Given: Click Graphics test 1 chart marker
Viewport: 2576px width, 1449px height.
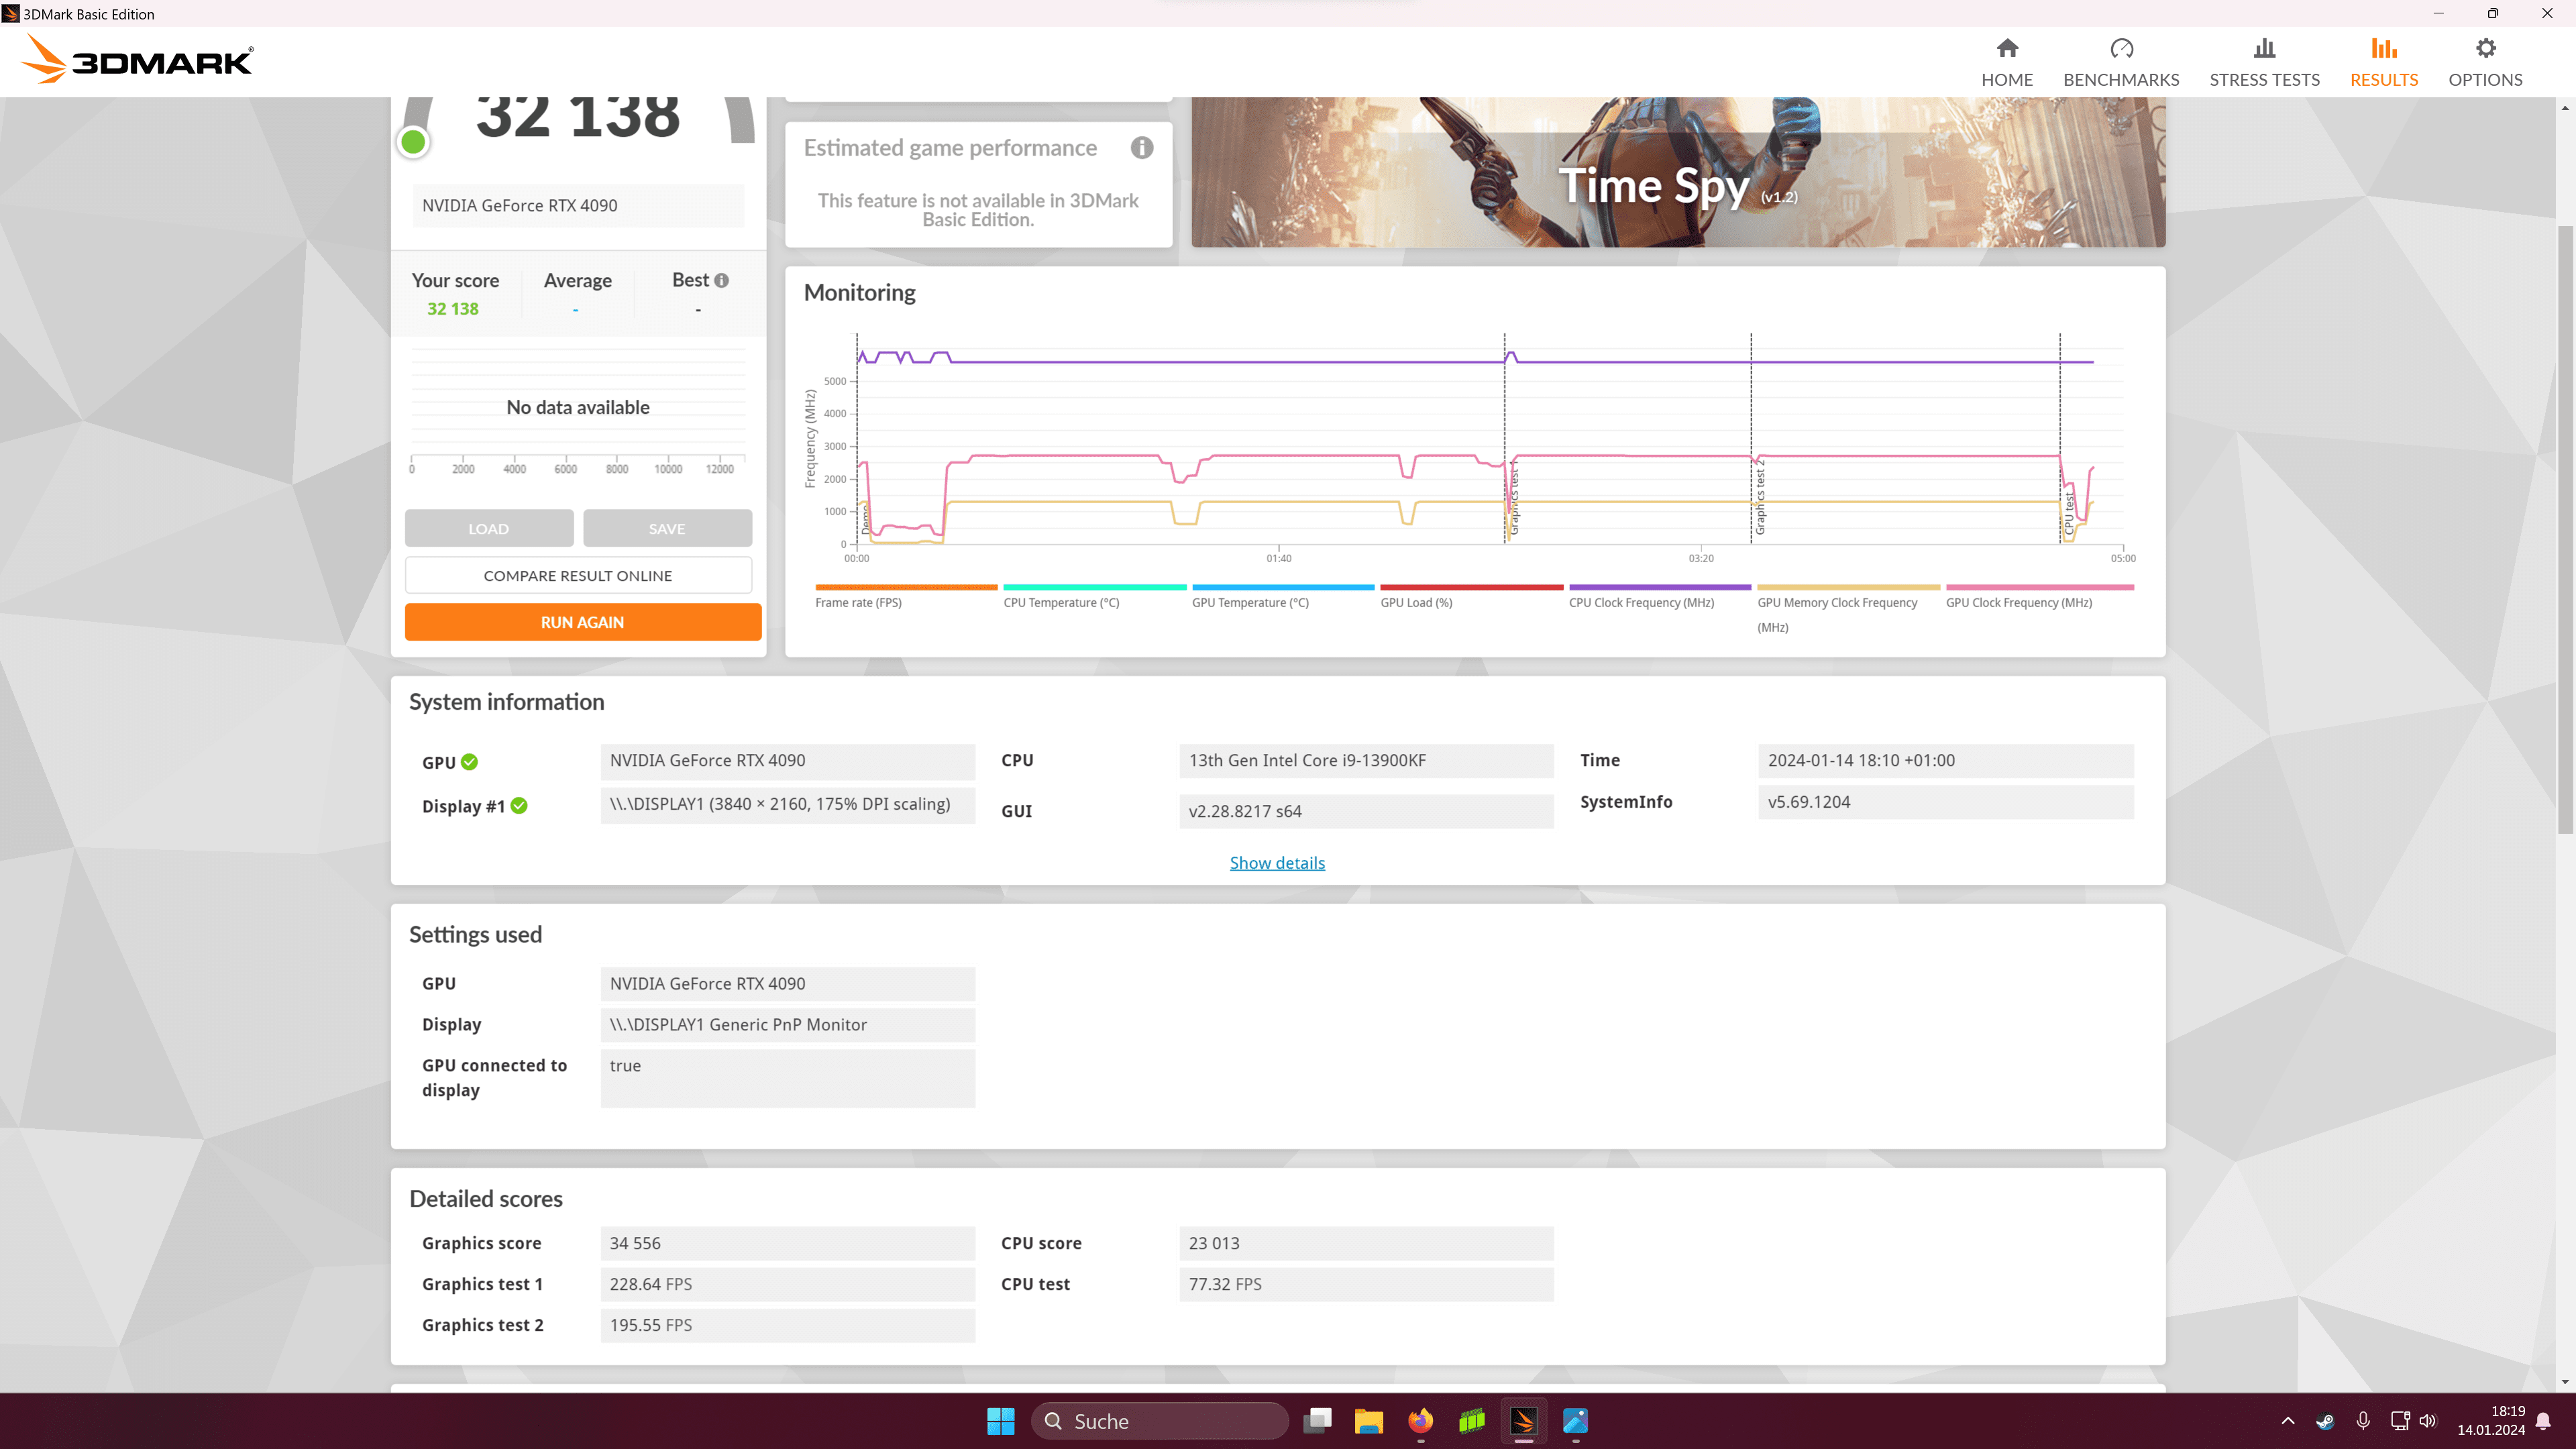Looking at the screenshot, I should [1514, 497].
